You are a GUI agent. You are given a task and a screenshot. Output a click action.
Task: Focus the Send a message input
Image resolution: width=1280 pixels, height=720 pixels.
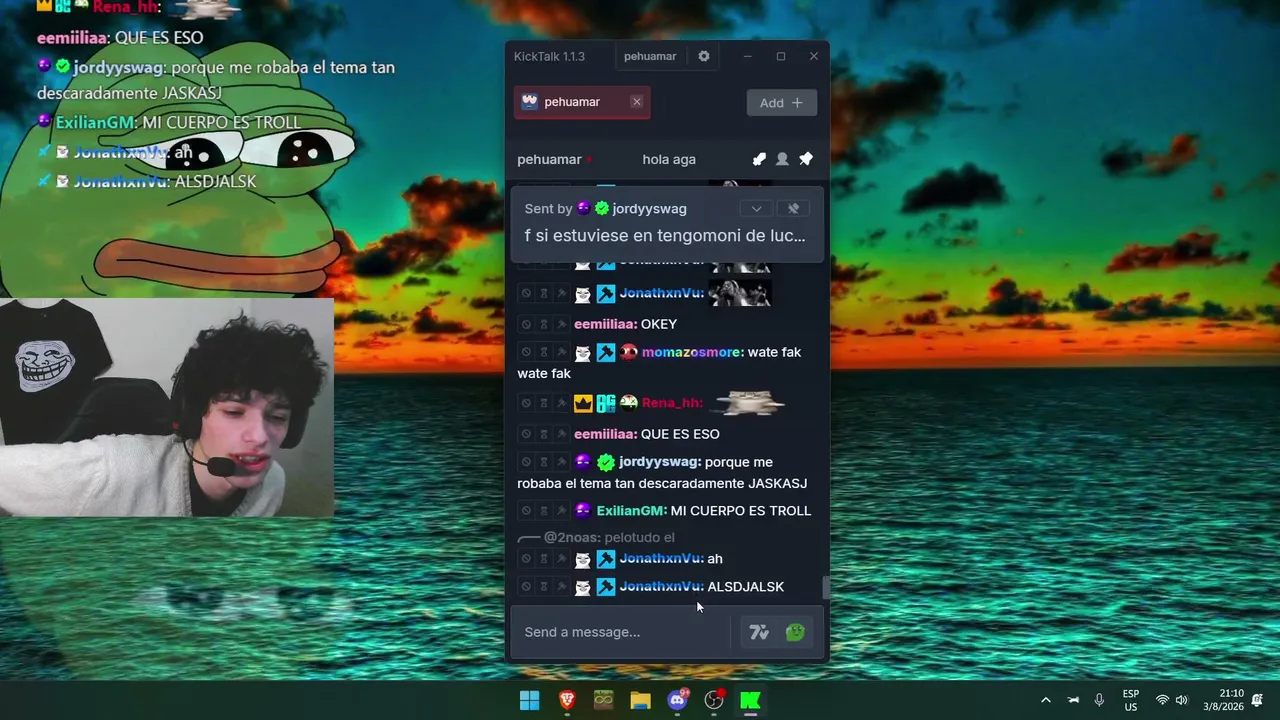625,632
